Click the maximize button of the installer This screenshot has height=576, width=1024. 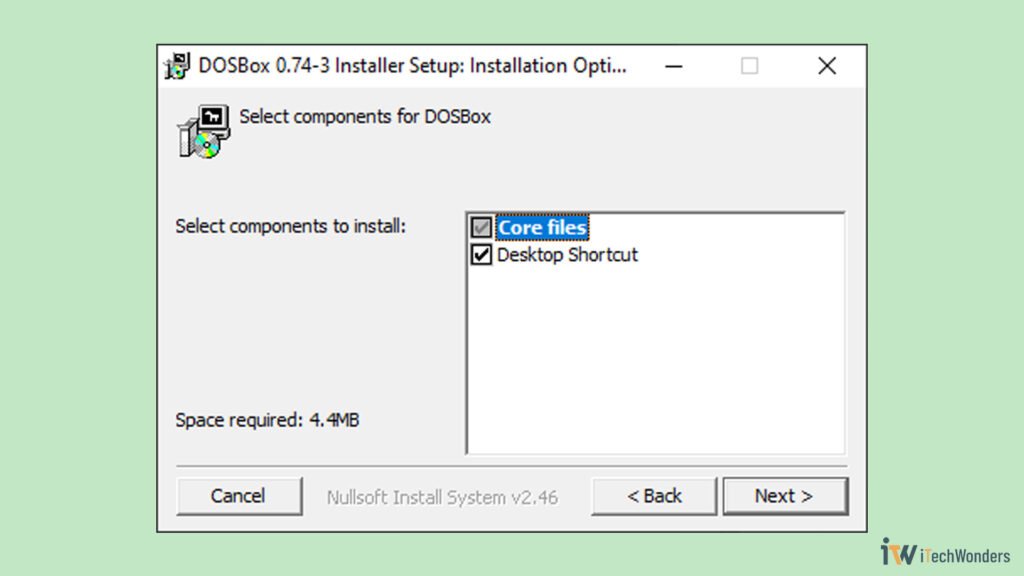coord(750,65)
